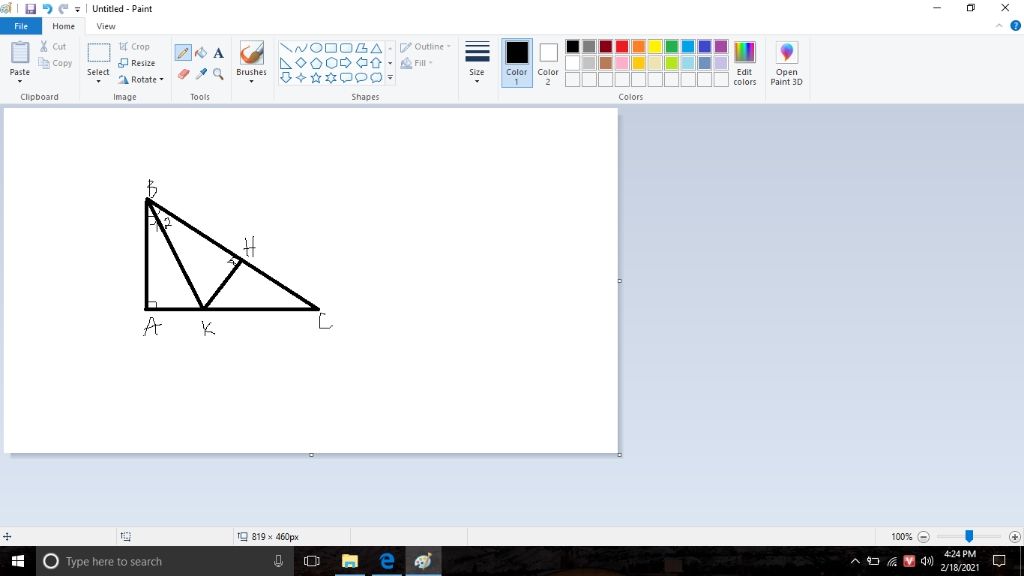
Task: Click Open Paint 3D button
Action: coord(786,63)
